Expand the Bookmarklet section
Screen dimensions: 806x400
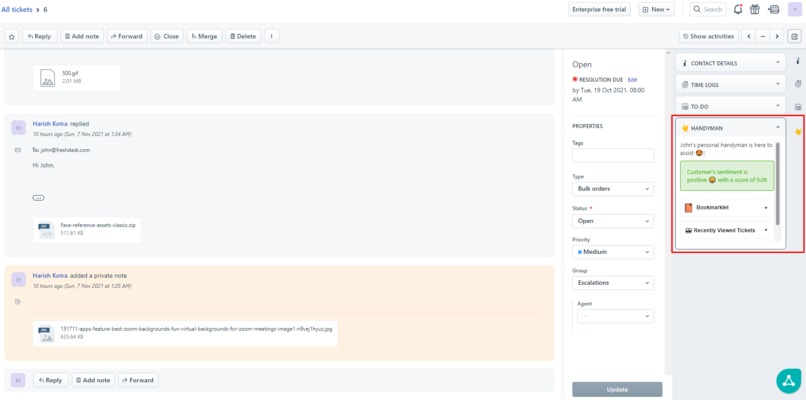coord(726,208)
